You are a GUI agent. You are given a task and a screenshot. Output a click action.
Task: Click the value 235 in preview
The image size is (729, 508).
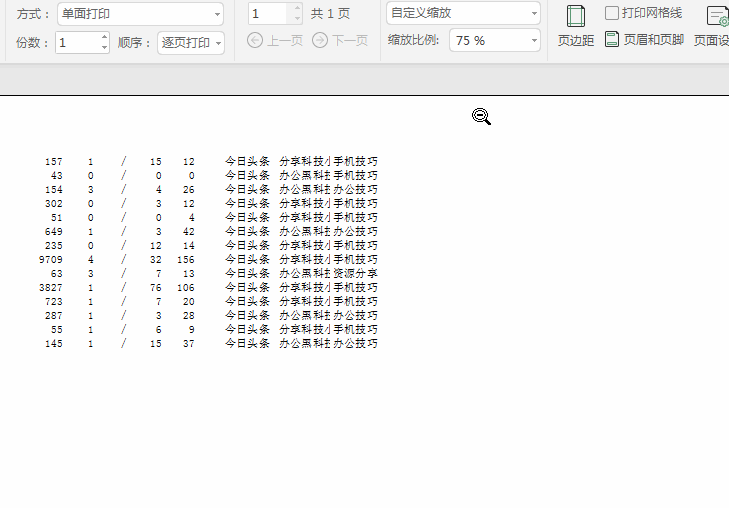click(53, 245)
